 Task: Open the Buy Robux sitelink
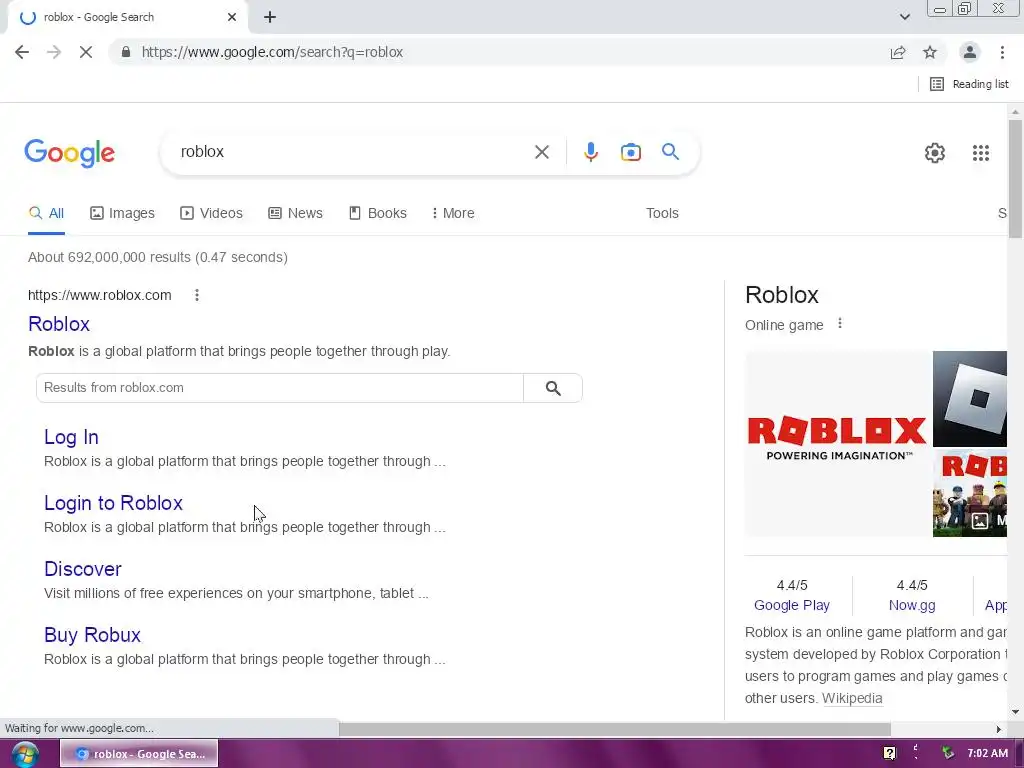pyautogui.click(x=92, y=635)
